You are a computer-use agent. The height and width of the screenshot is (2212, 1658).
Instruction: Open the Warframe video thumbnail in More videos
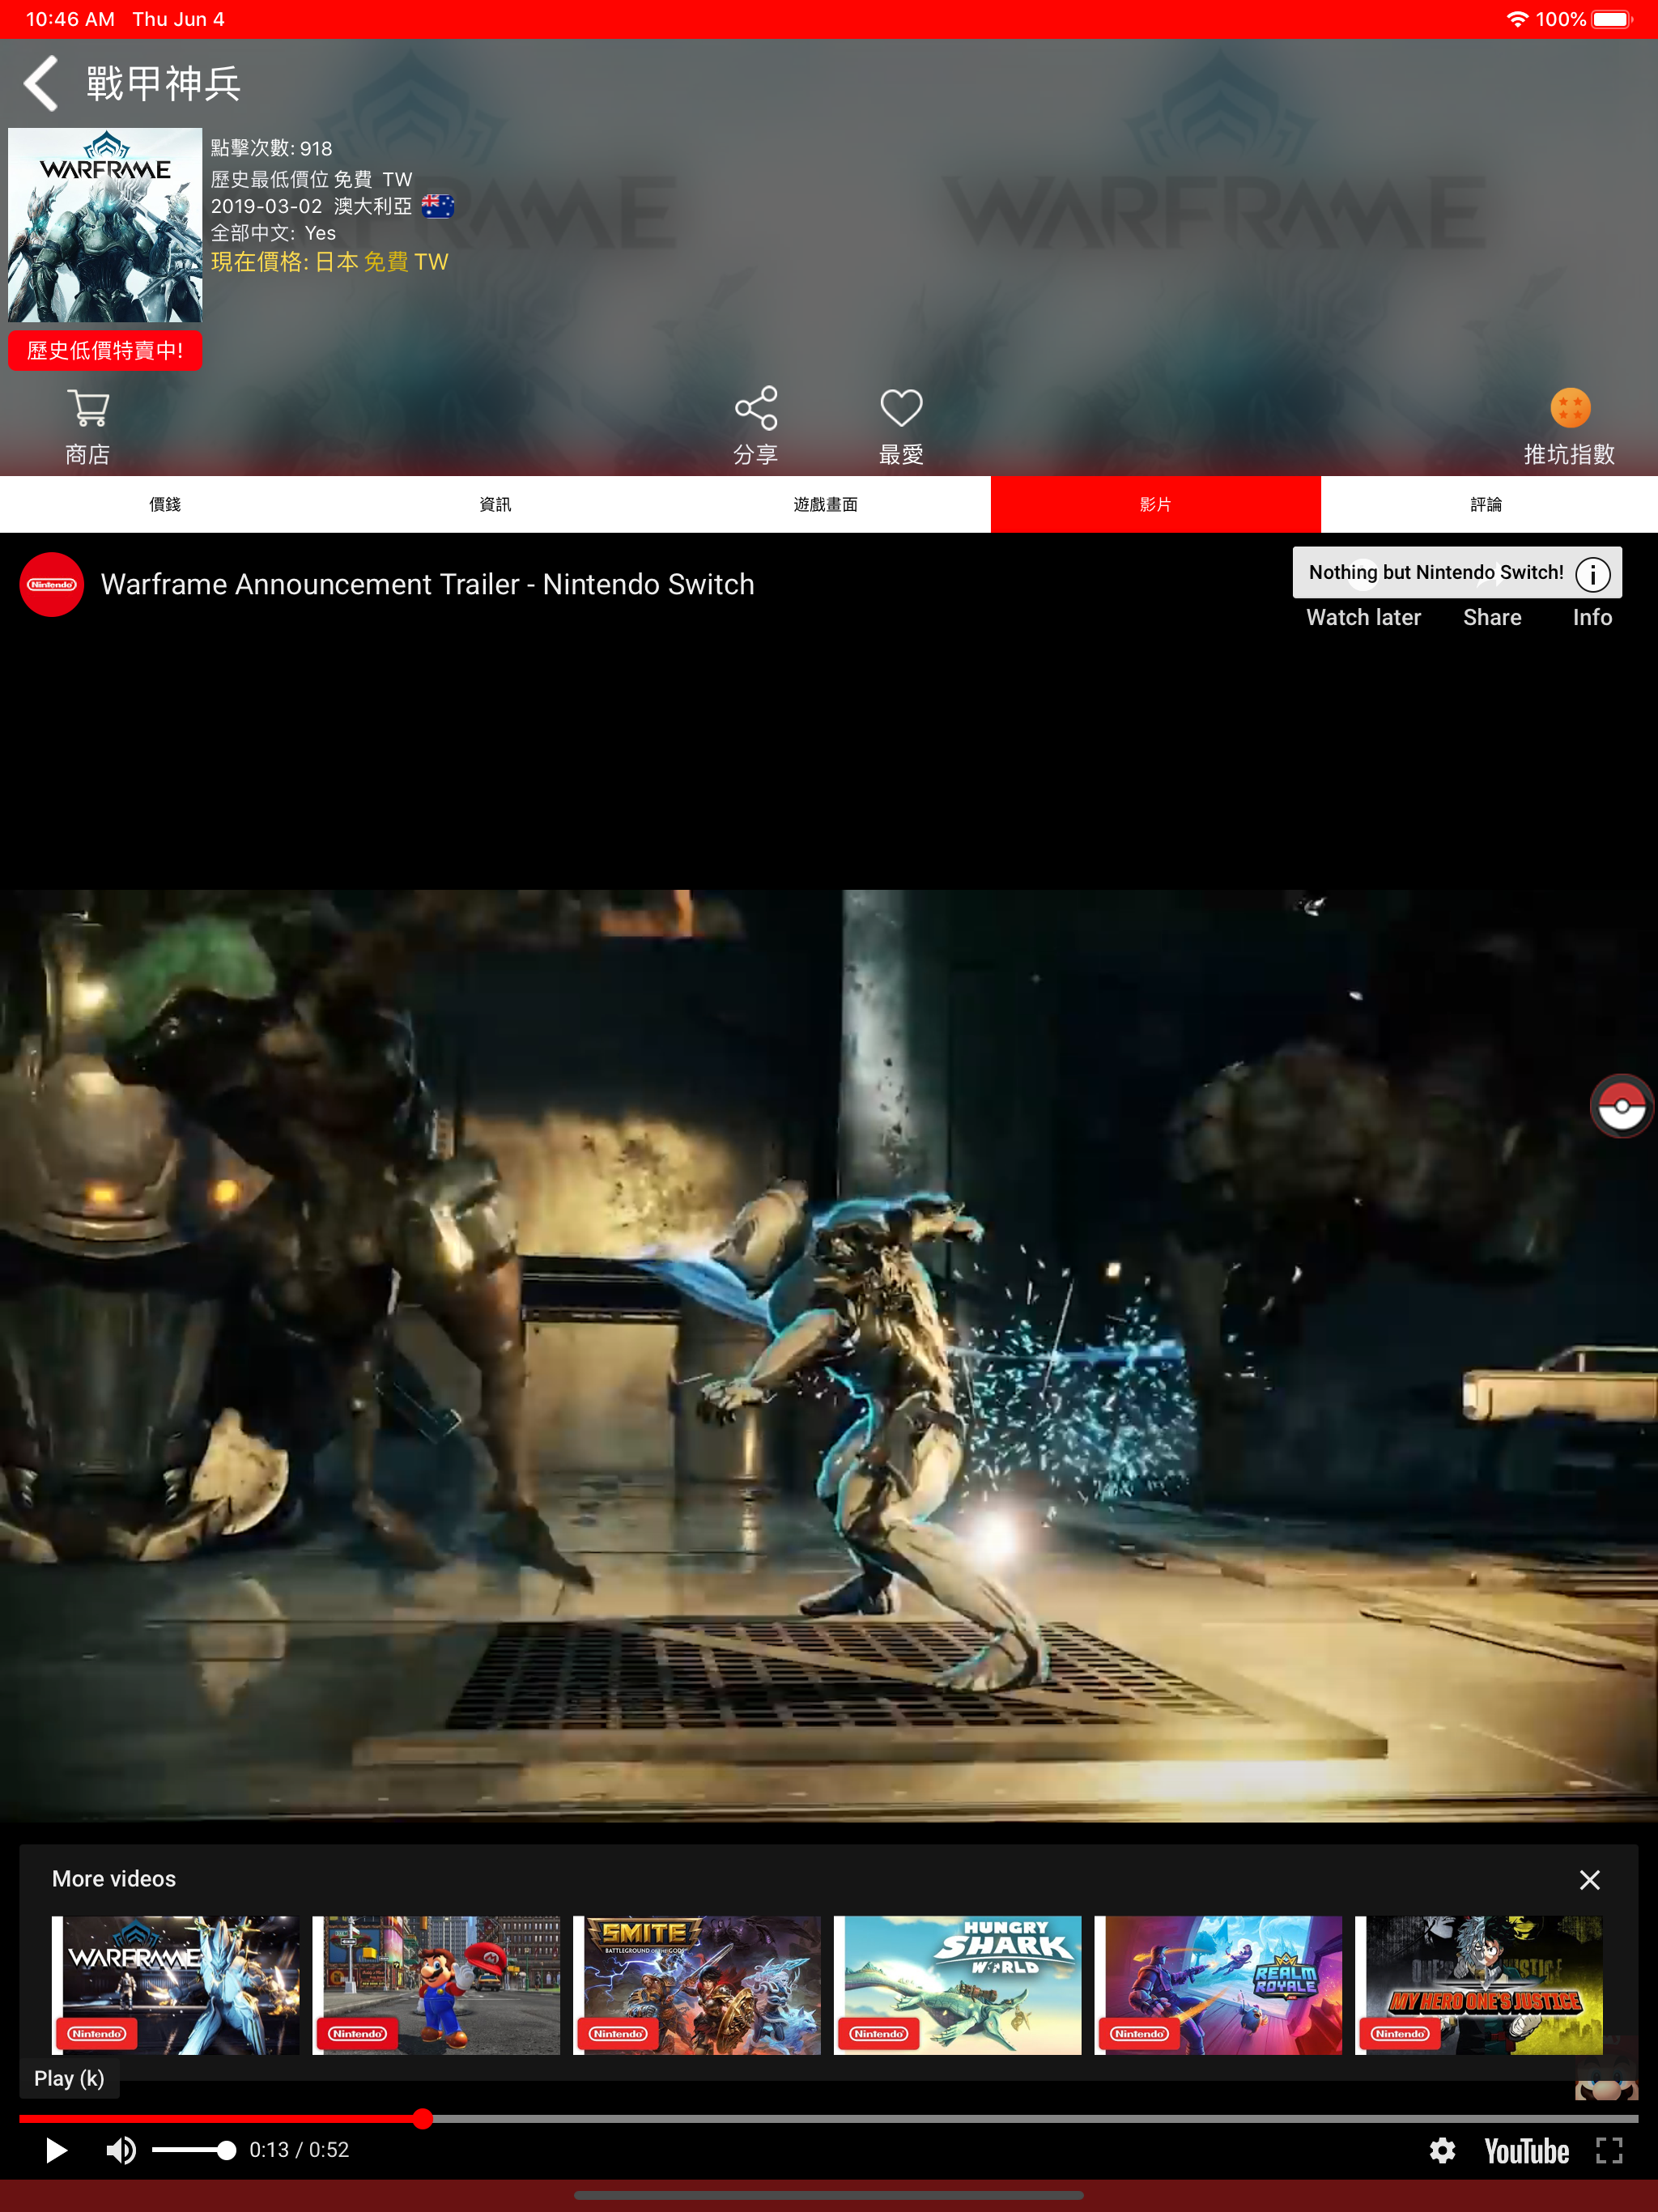point(175,1986)
